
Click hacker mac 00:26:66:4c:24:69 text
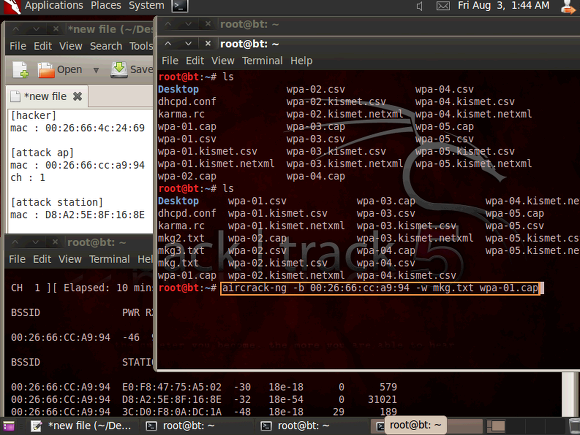[x=77, y=128]
